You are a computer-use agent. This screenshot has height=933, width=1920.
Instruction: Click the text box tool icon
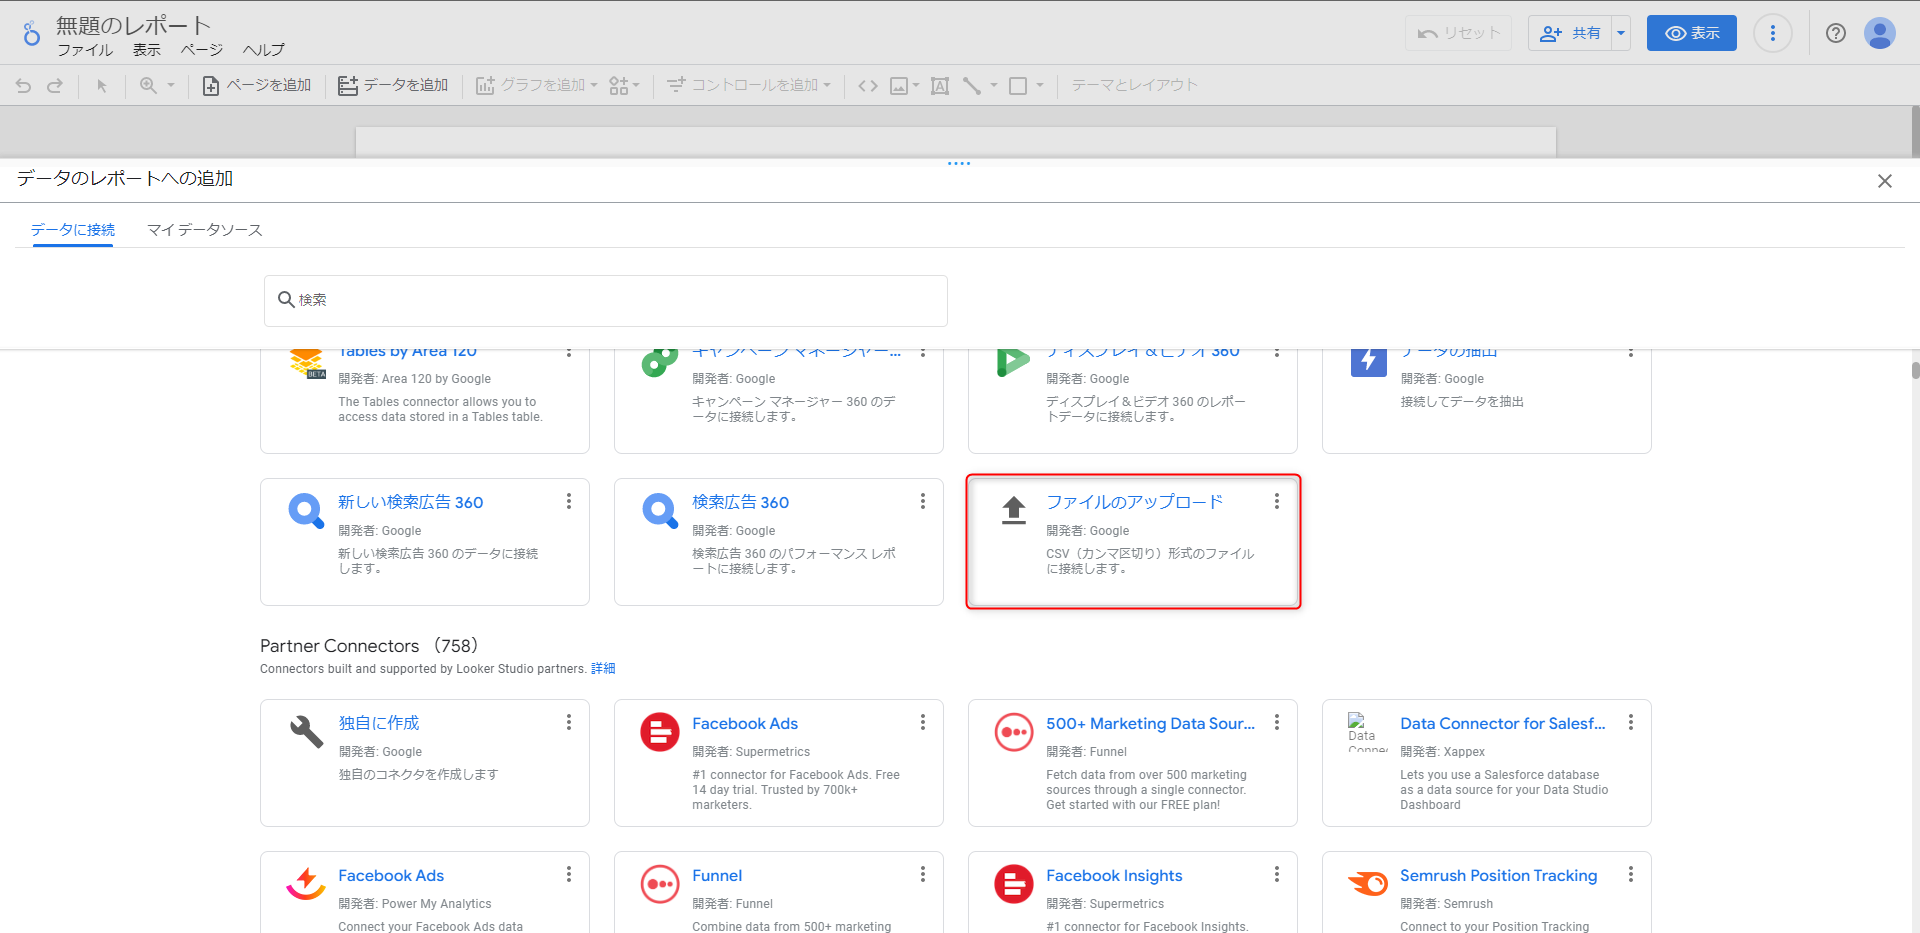[x=940, y=86]
